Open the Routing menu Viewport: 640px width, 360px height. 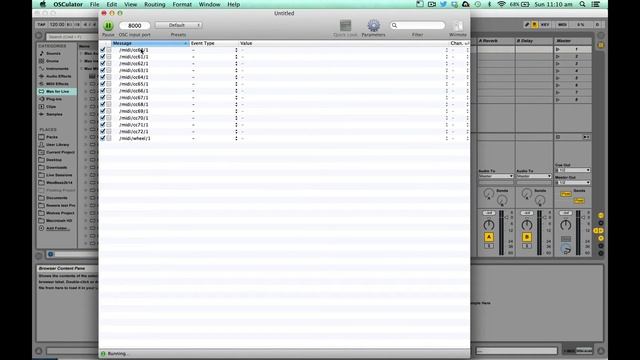pos(155,4)
